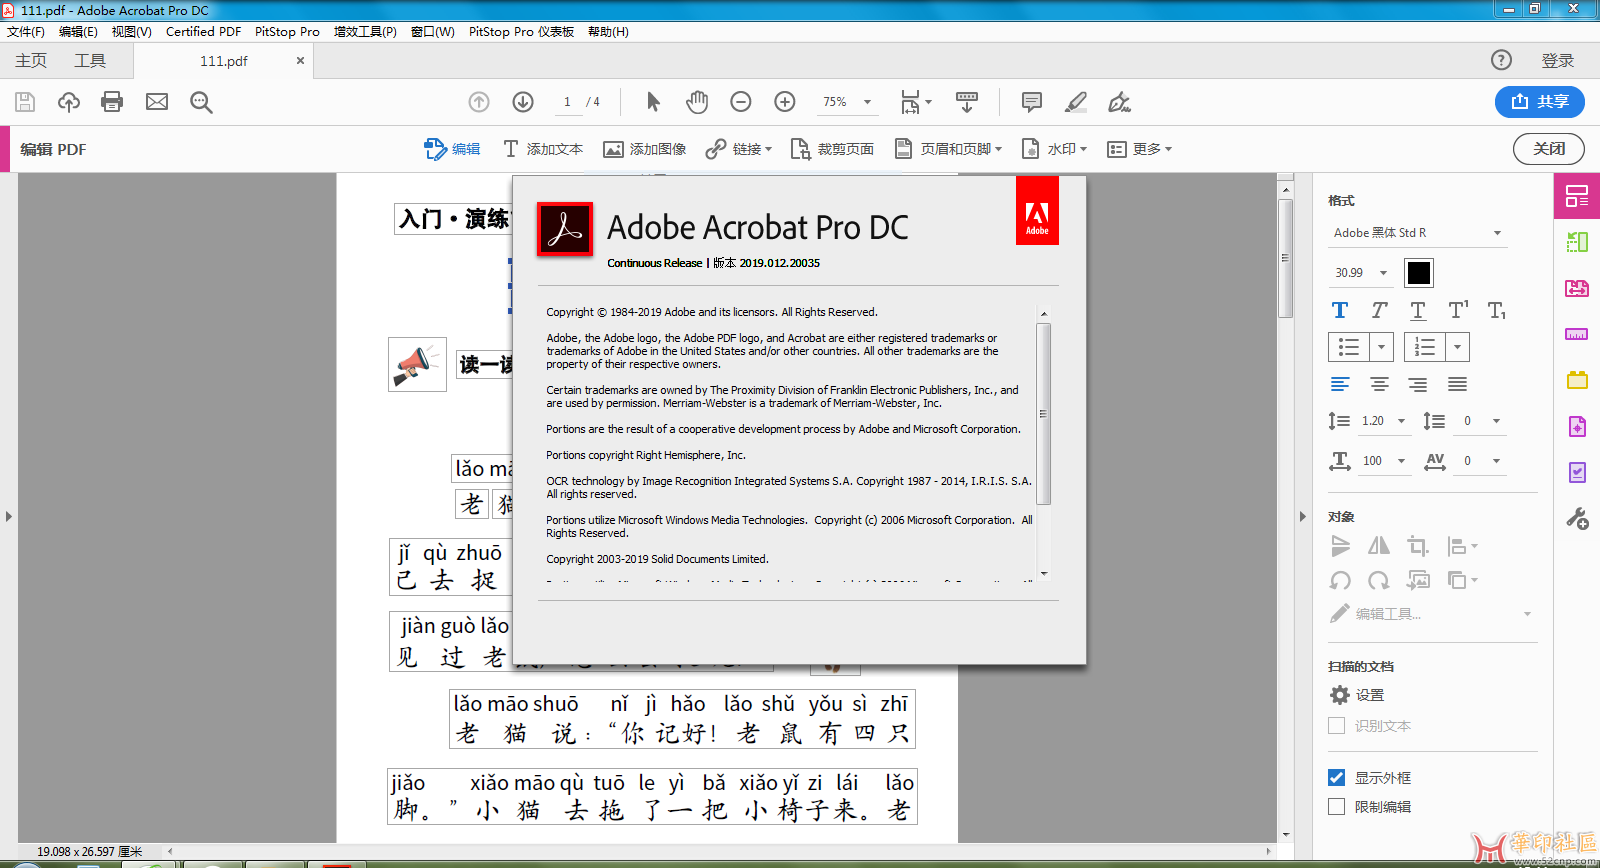Click 设置 gear in scanned documents section
This screenshot has width=1600, height=868.
(x=1357, y=695)
